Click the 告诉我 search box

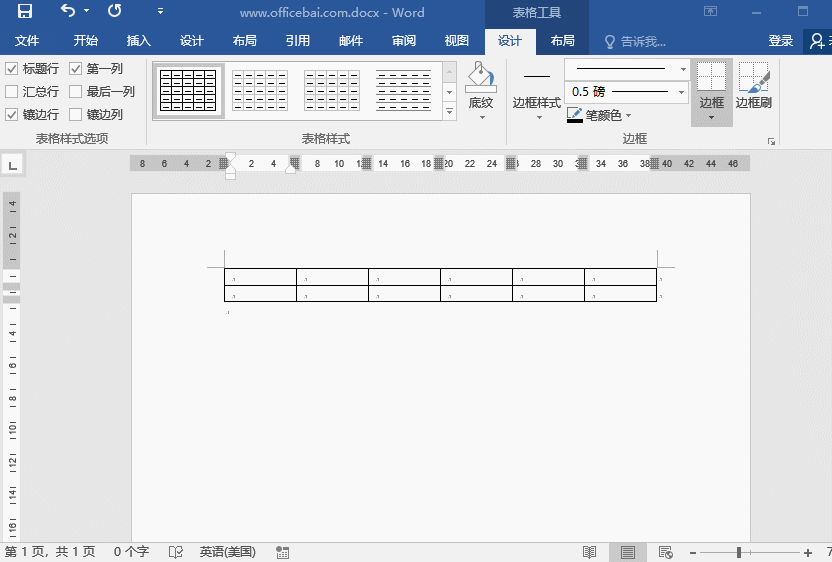pos(636,41)
